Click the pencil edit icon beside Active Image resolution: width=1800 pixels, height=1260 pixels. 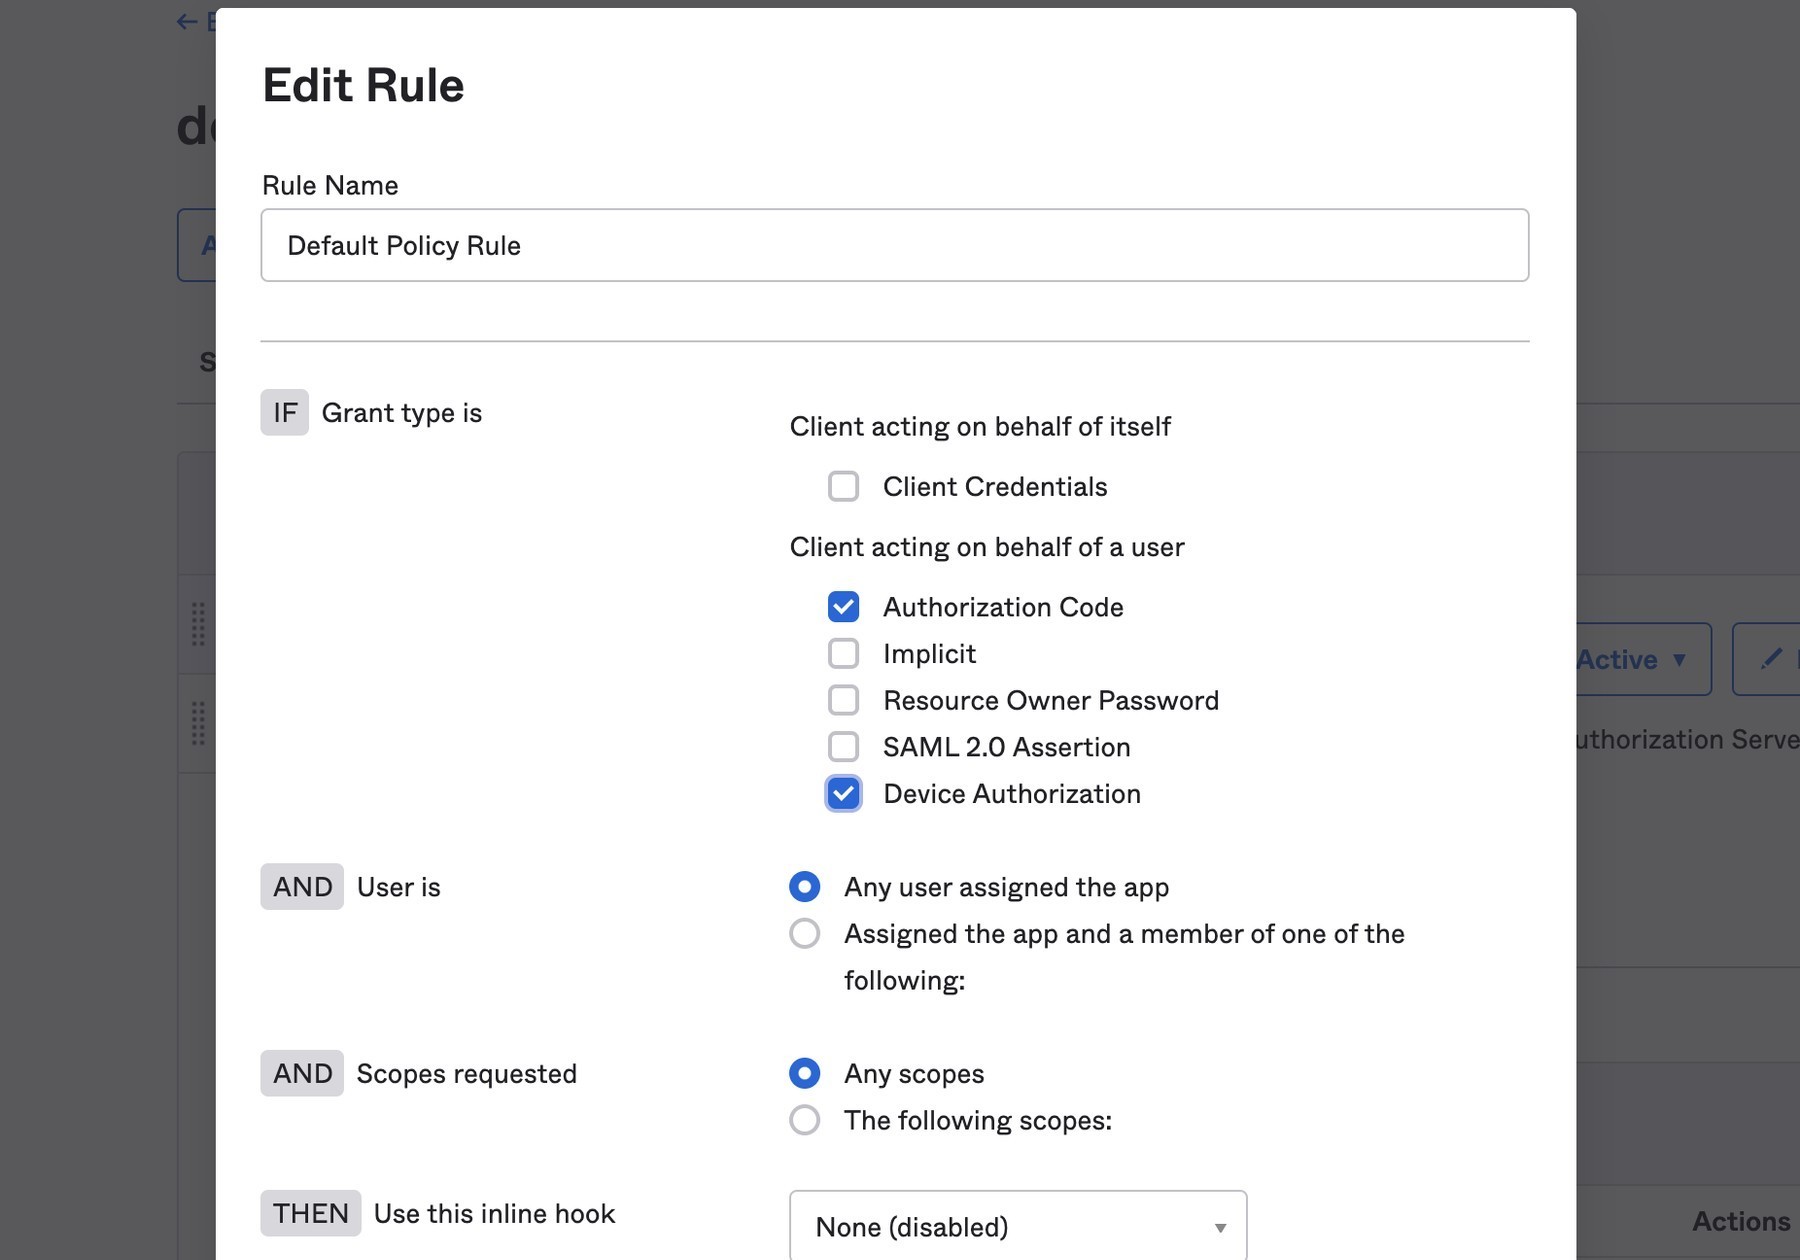click(1770, 658)
